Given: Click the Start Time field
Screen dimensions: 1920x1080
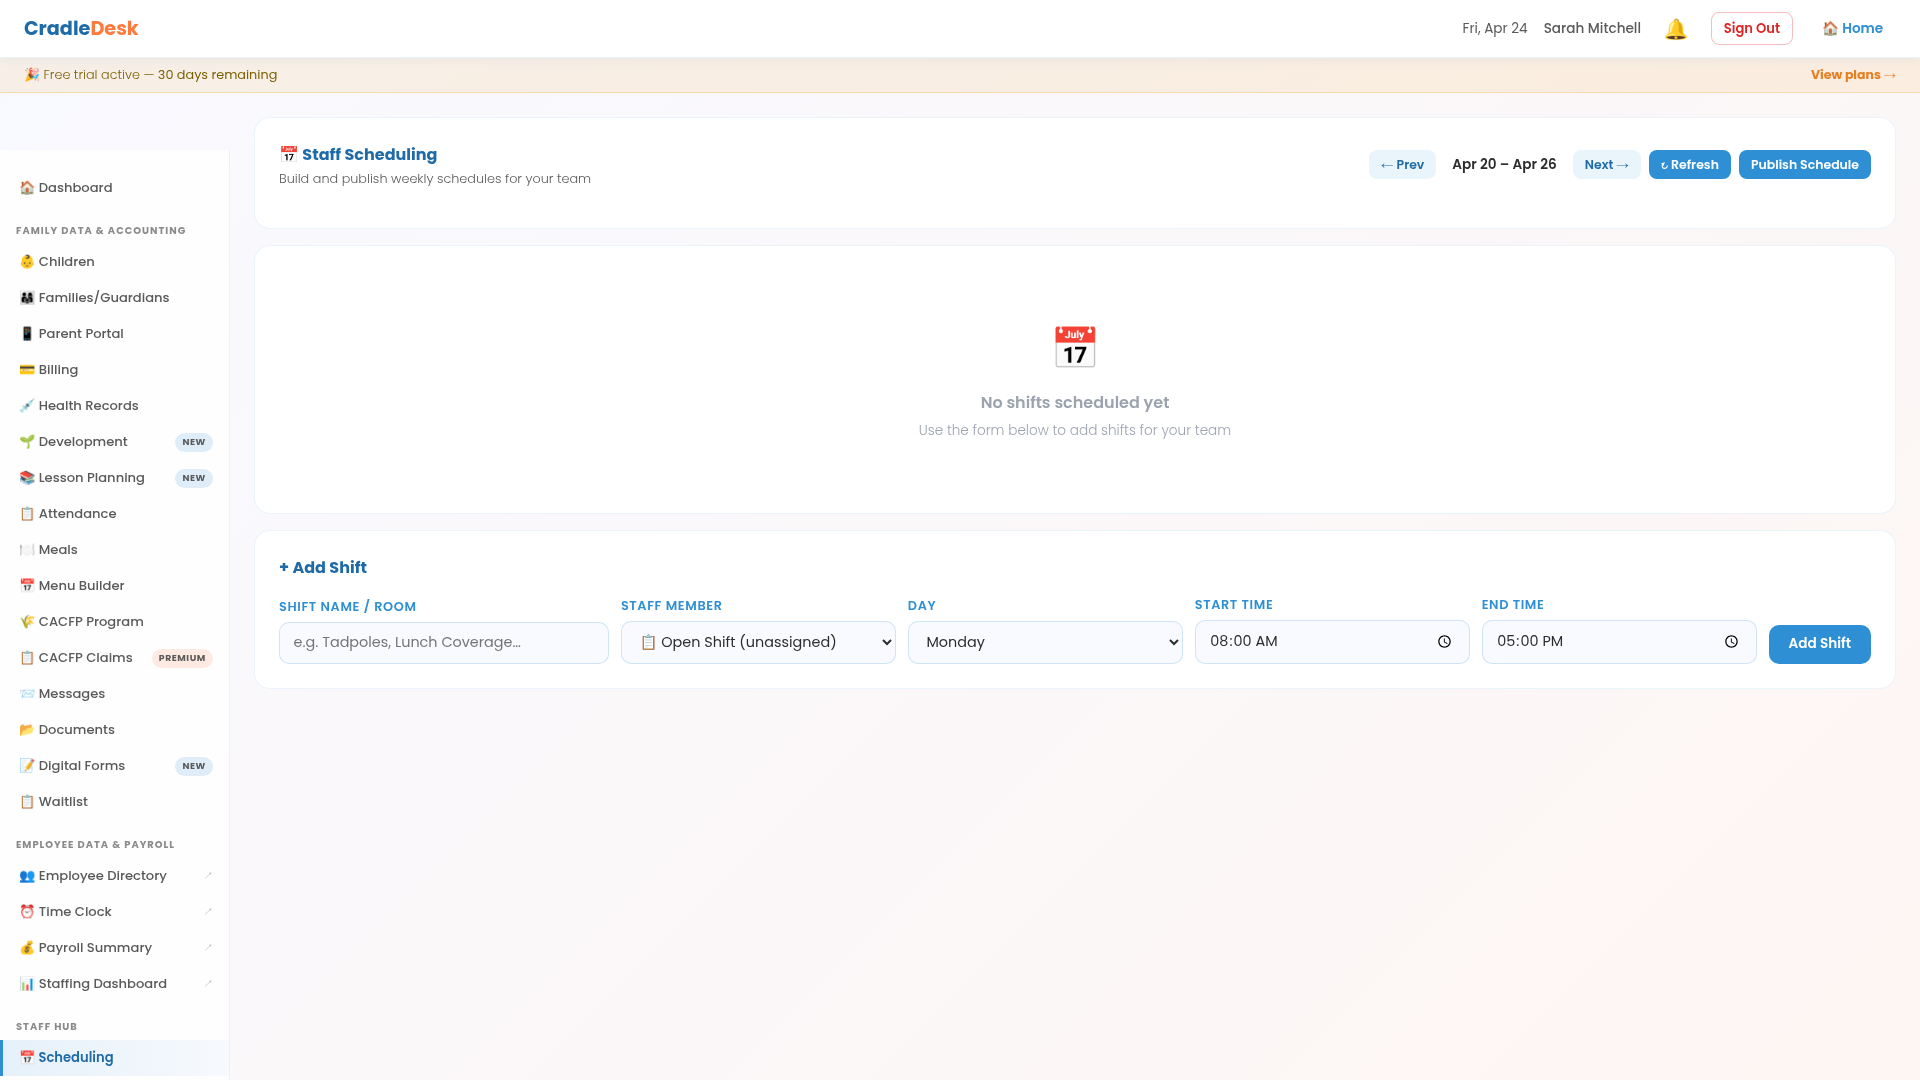Looking at the screenshot, I should coord(1310,642).
